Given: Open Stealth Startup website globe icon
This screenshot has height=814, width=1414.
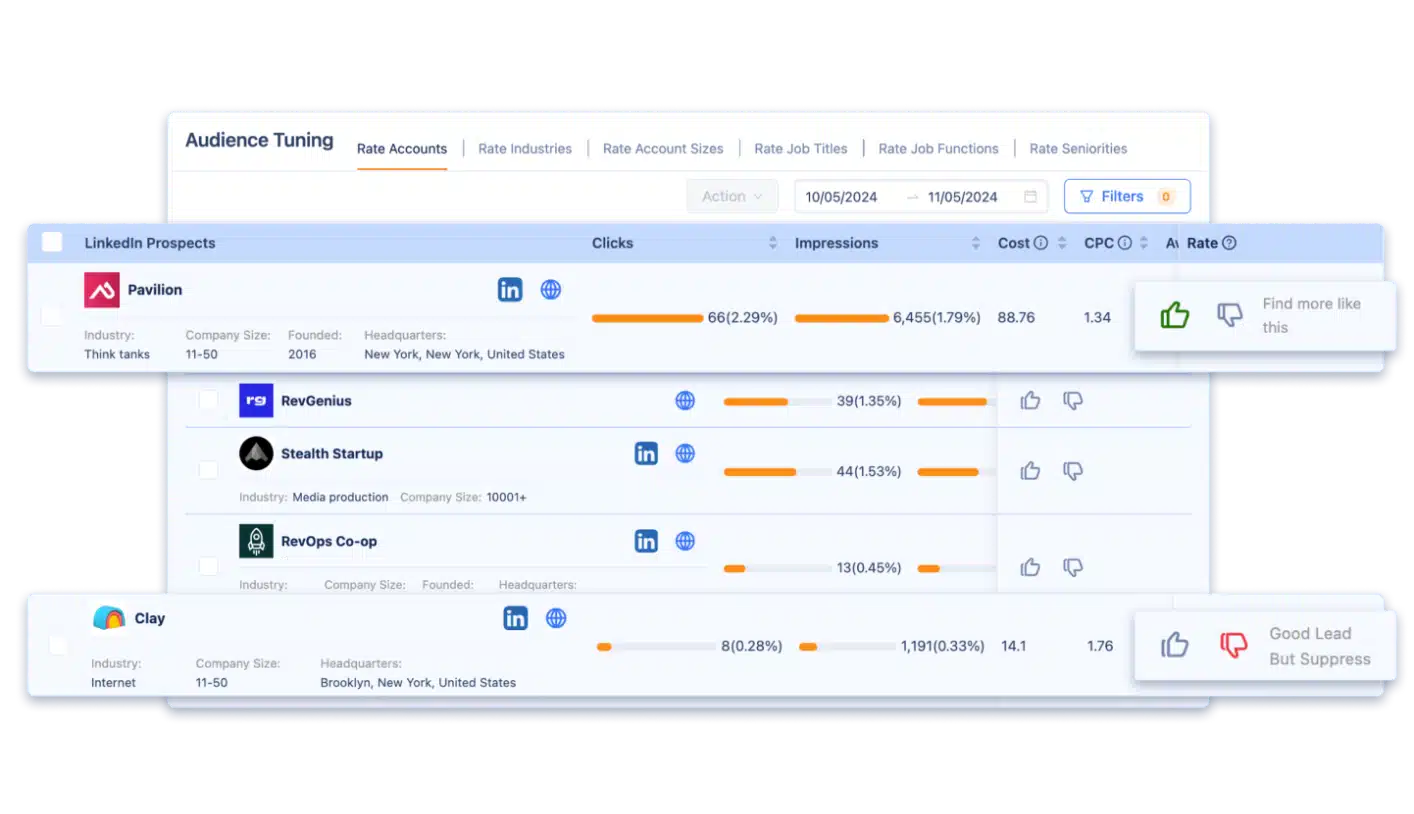Looking at the screenshot, I should pos(685,454).
